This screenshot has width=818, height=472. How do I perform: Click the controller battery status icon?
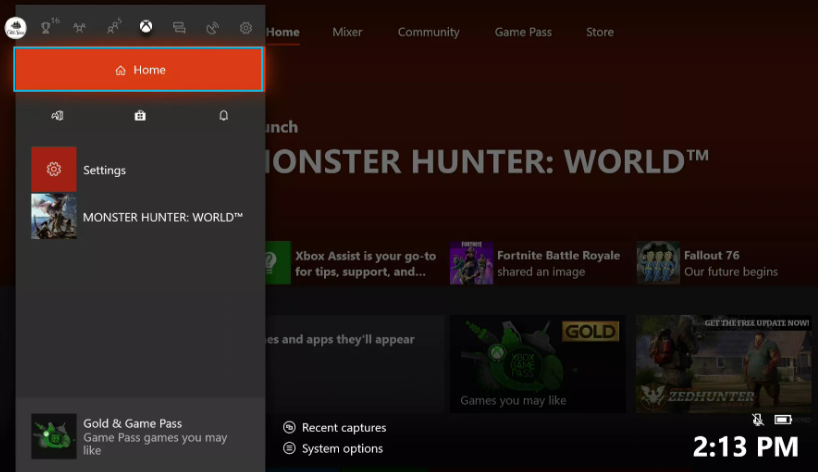783,419
